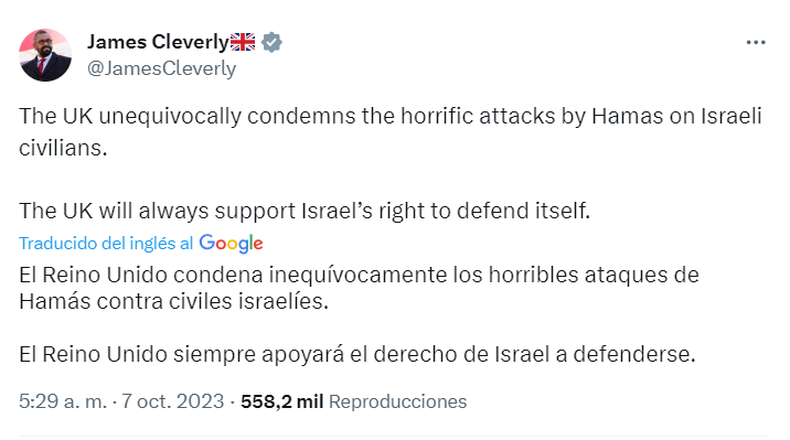Click the UK flag emoji
Image resolution: width=790 pixels, height=440 pixels.
243,42
